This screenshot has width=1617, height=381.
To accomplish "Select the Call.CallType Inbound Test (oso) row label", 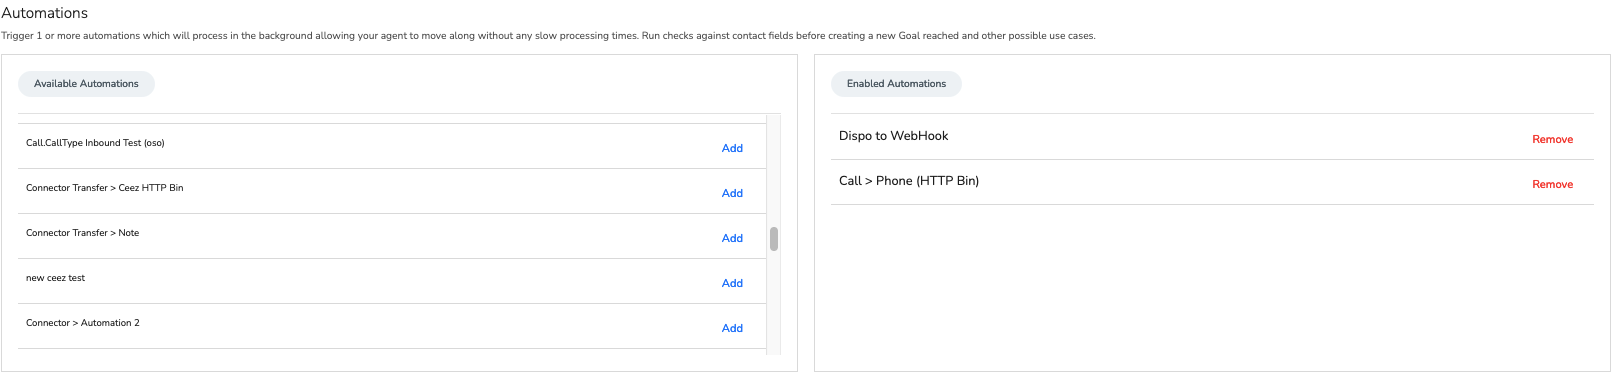I will pos(95,143).
